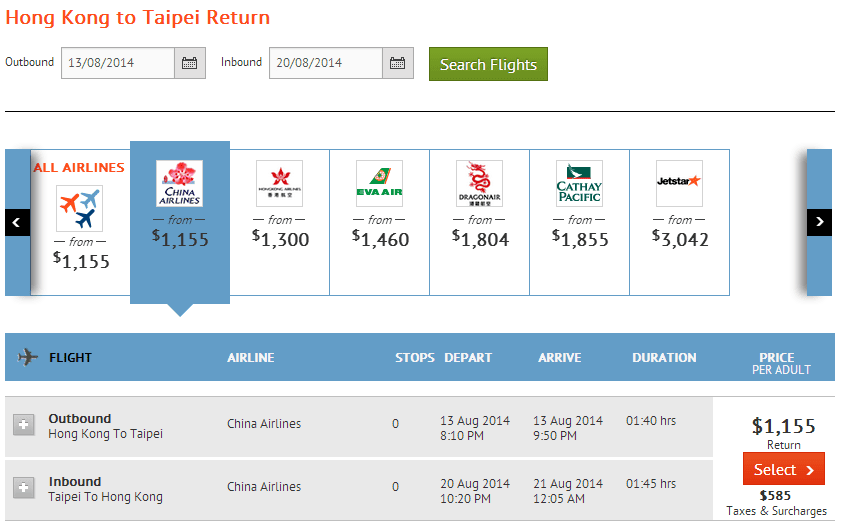The width and height of the screenshot is (843, 529).
Task: Sort by the Price per adult column
Action: 777,363
